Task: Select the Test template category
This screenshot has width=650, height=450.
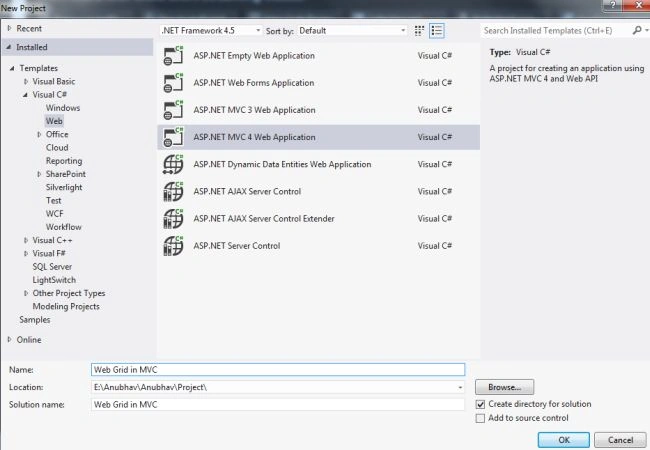Action: pyautogui.click(x=53, y=201)
